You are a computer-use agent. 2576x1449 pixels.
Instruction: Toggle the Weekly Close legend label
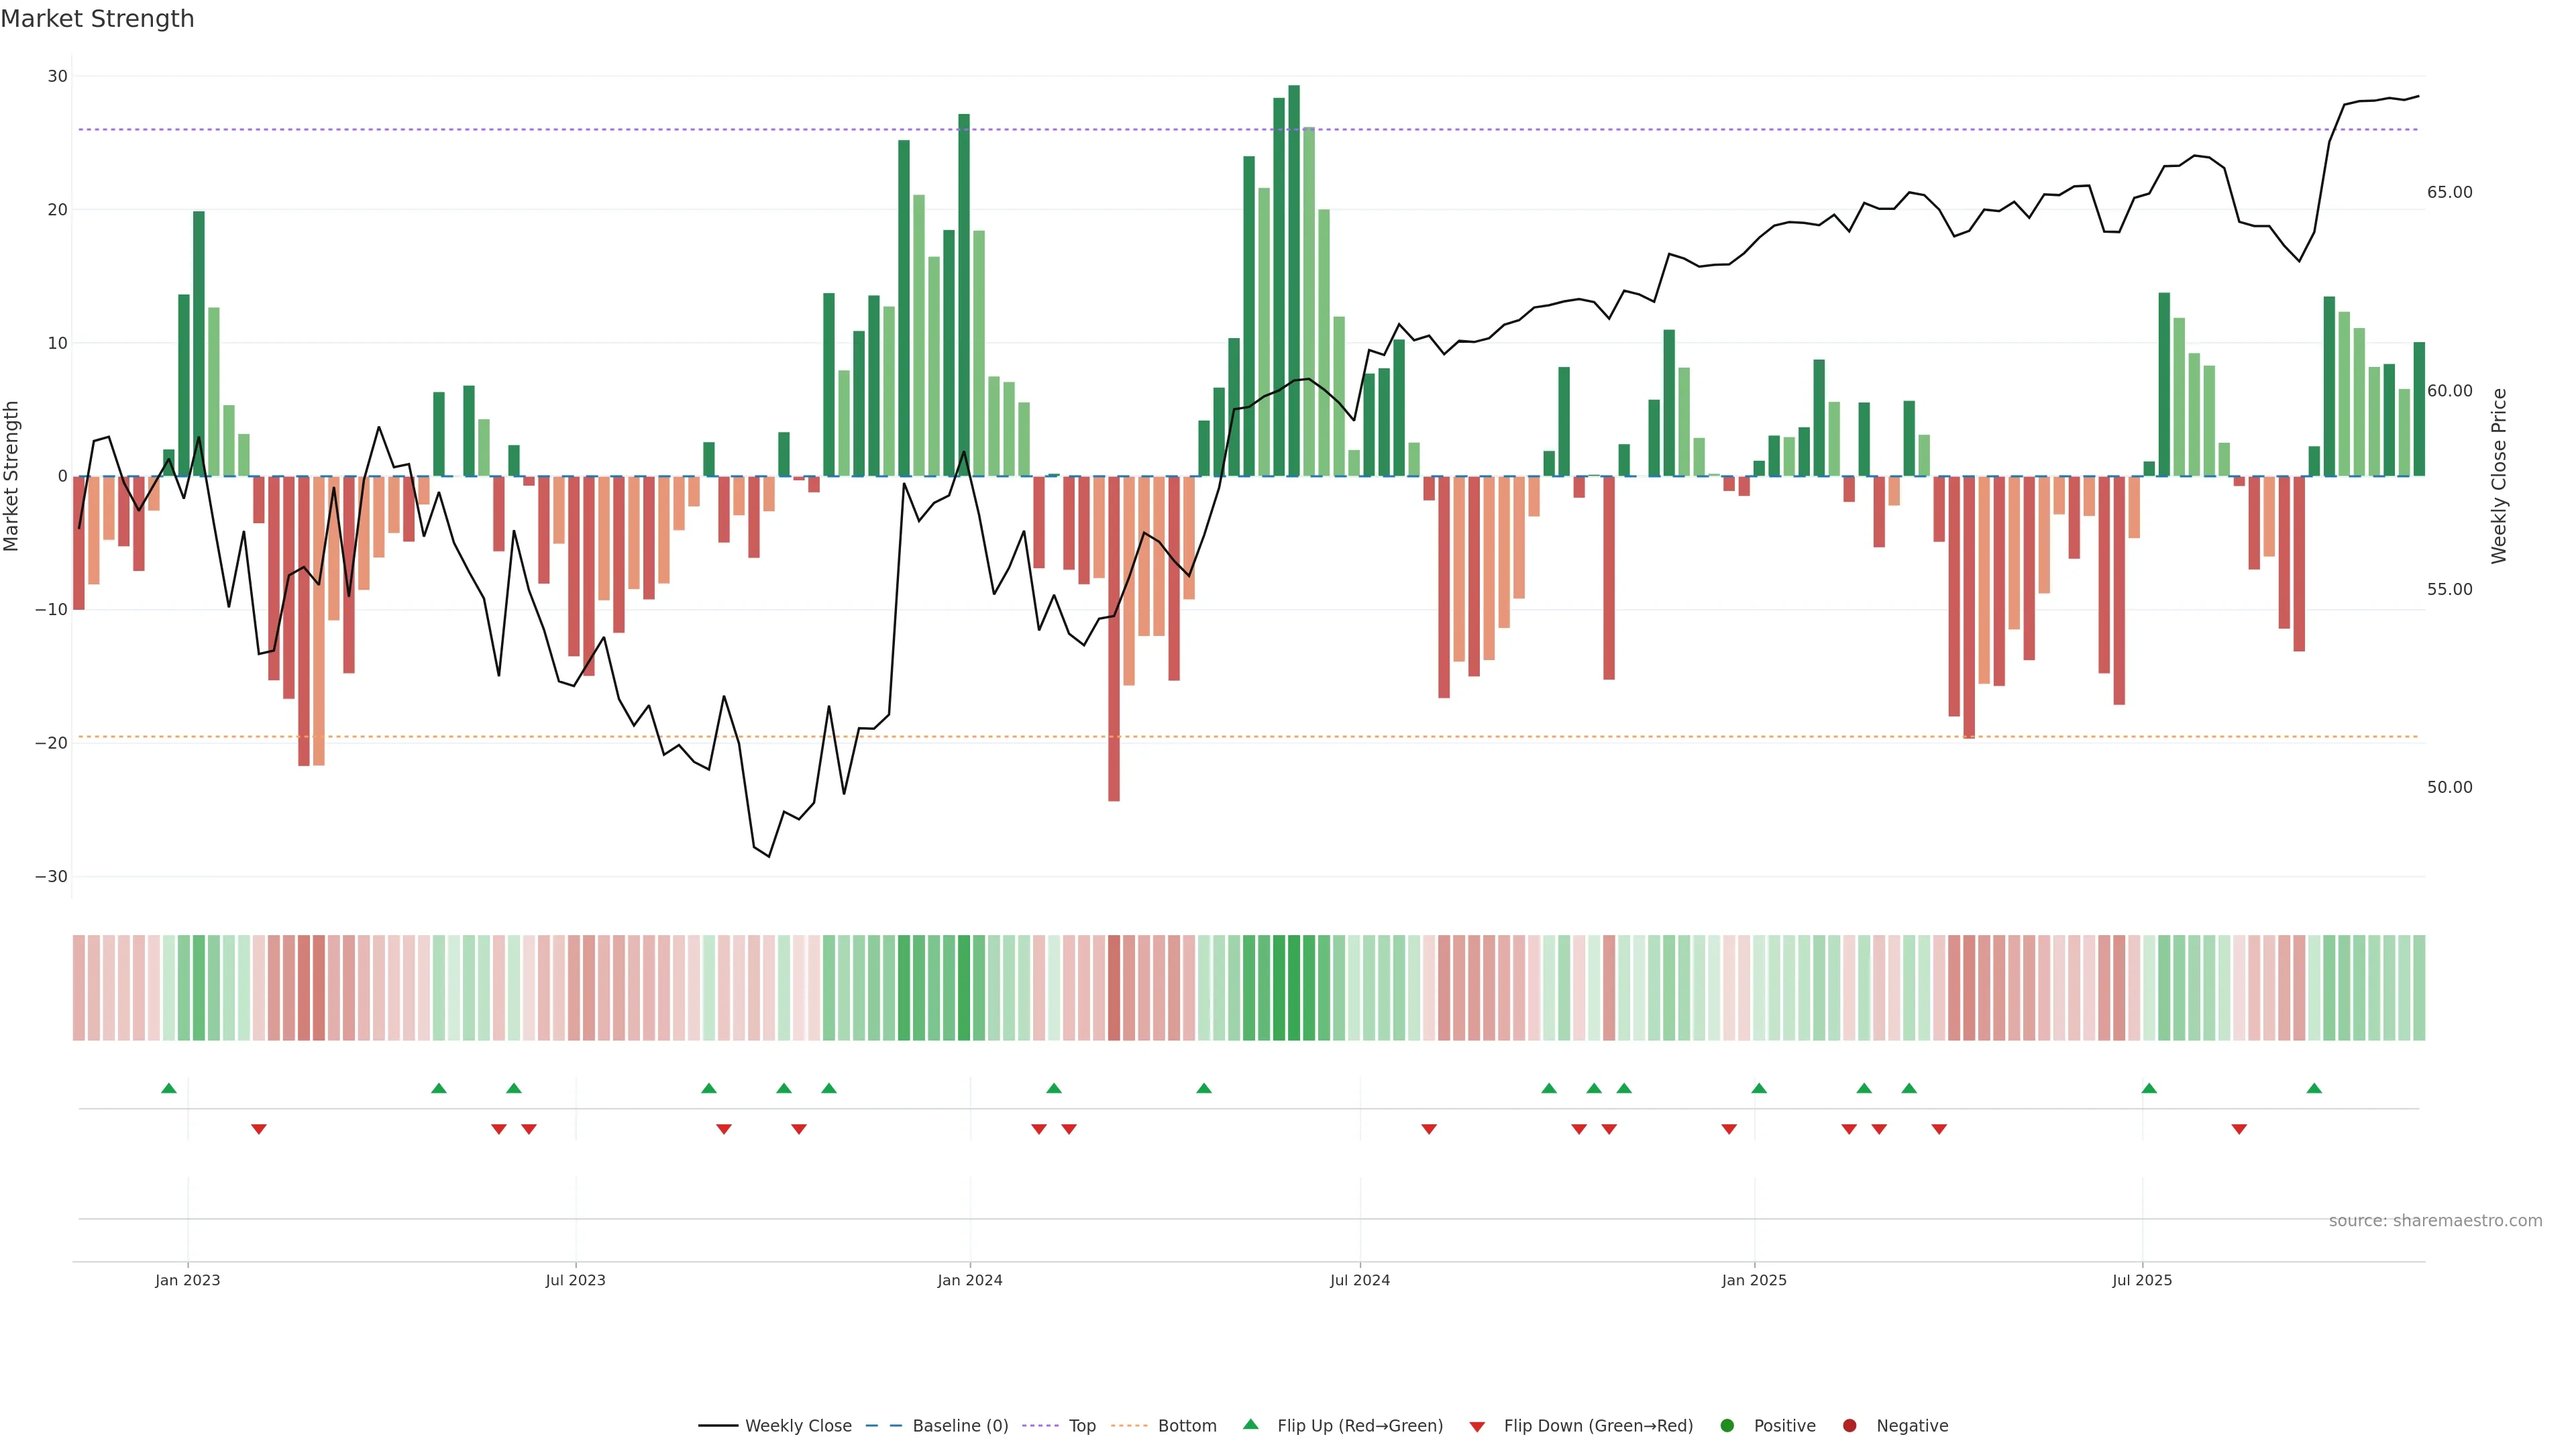798,1425
